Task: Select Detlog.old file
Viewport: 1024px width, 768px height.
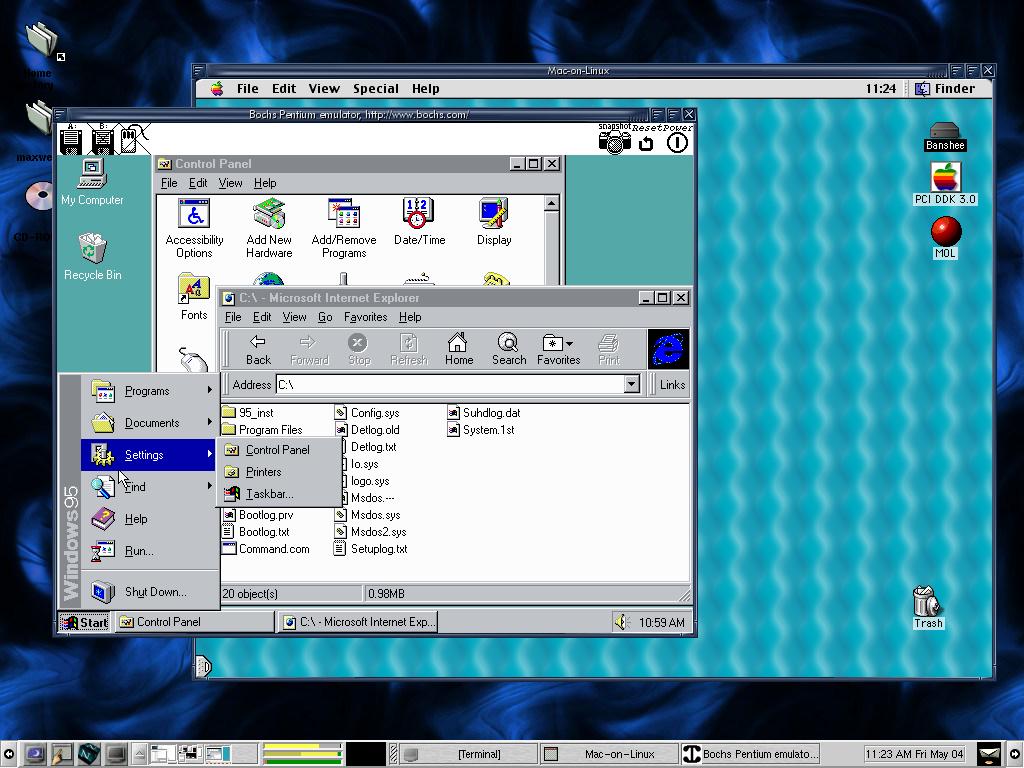Action: [x=367, y=430]
